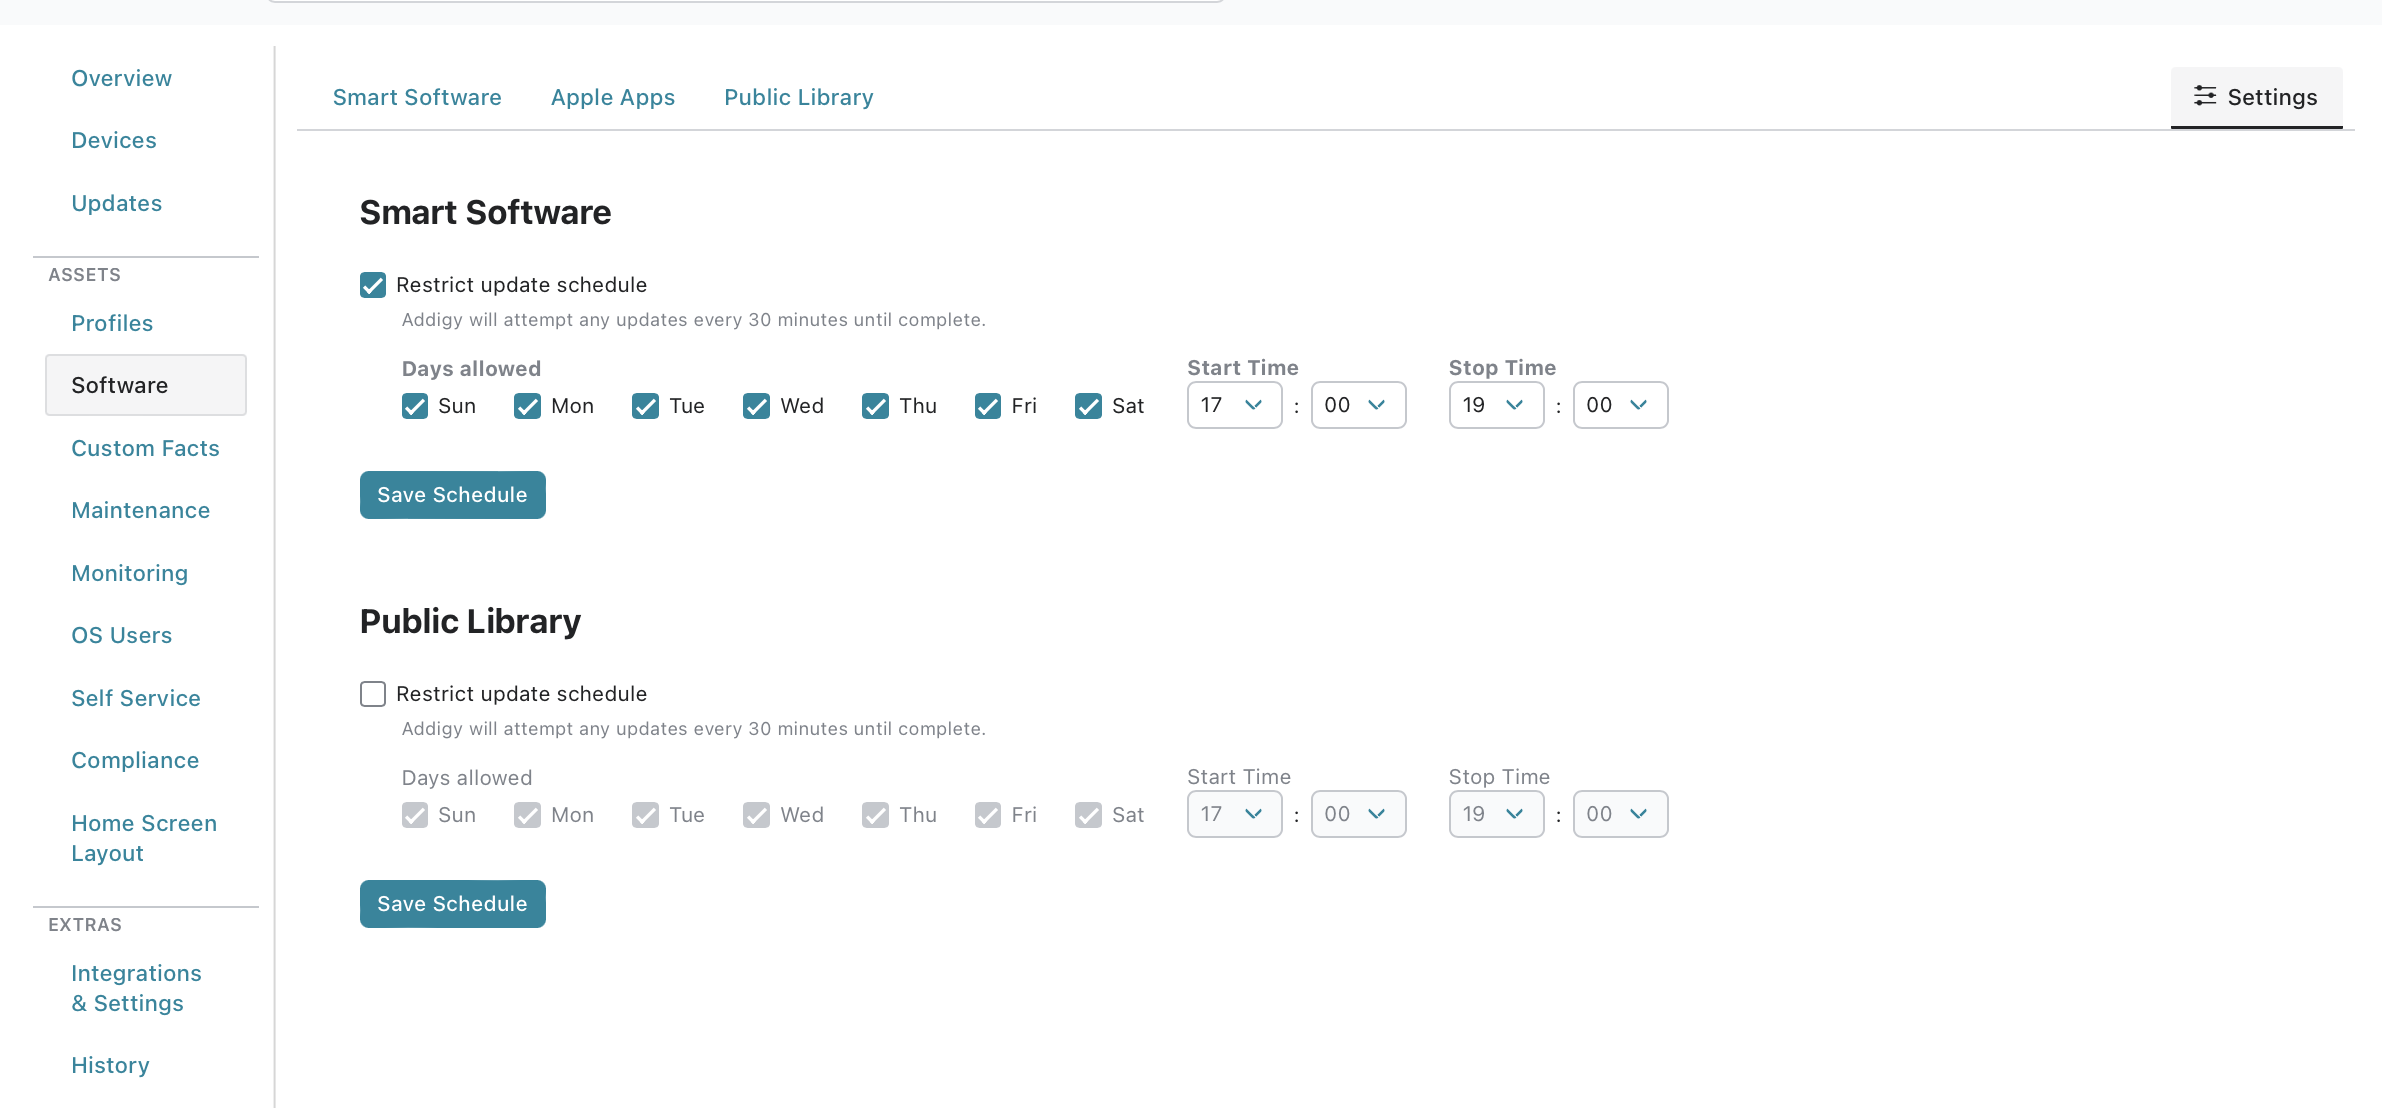
Task: Enable Restrict update schedule under Public Library
Action: (x=372, y=693)
